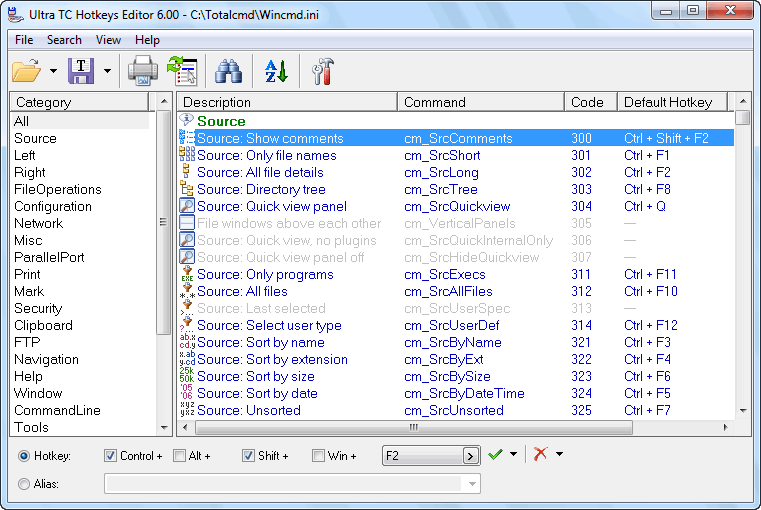Click the Source group header icon
The image size is (761, 510).
[x=187, y=120]
